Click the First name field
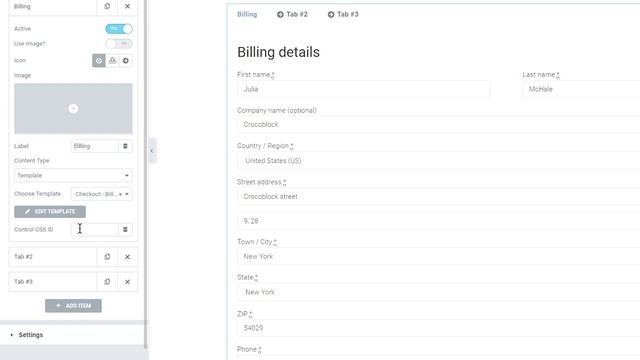This screenshot has height=360, width=640. point(363,89)
